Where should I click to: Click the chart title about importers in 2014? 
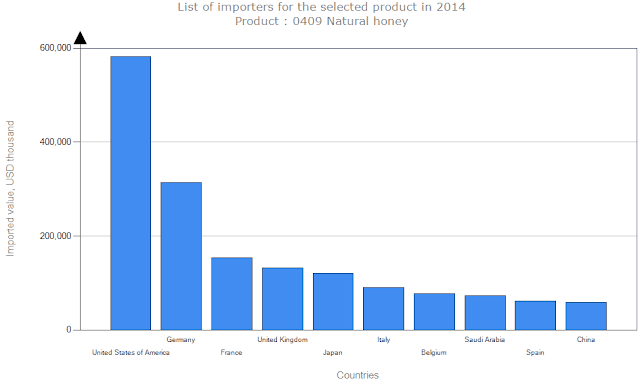click(321, 7)
